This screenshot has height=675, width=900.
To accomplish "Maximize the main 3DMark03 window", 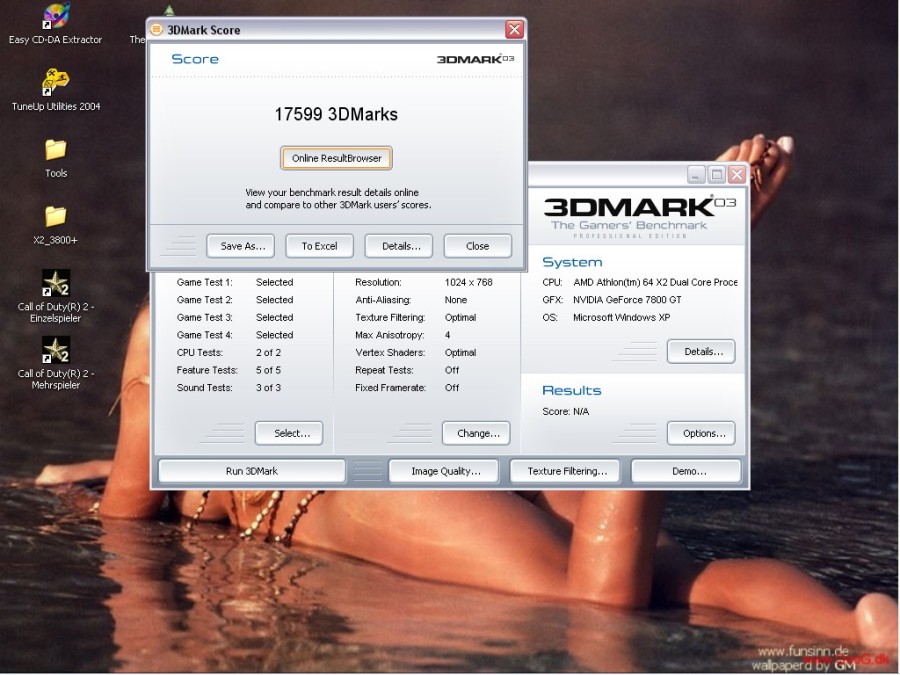I will point(716,174).
